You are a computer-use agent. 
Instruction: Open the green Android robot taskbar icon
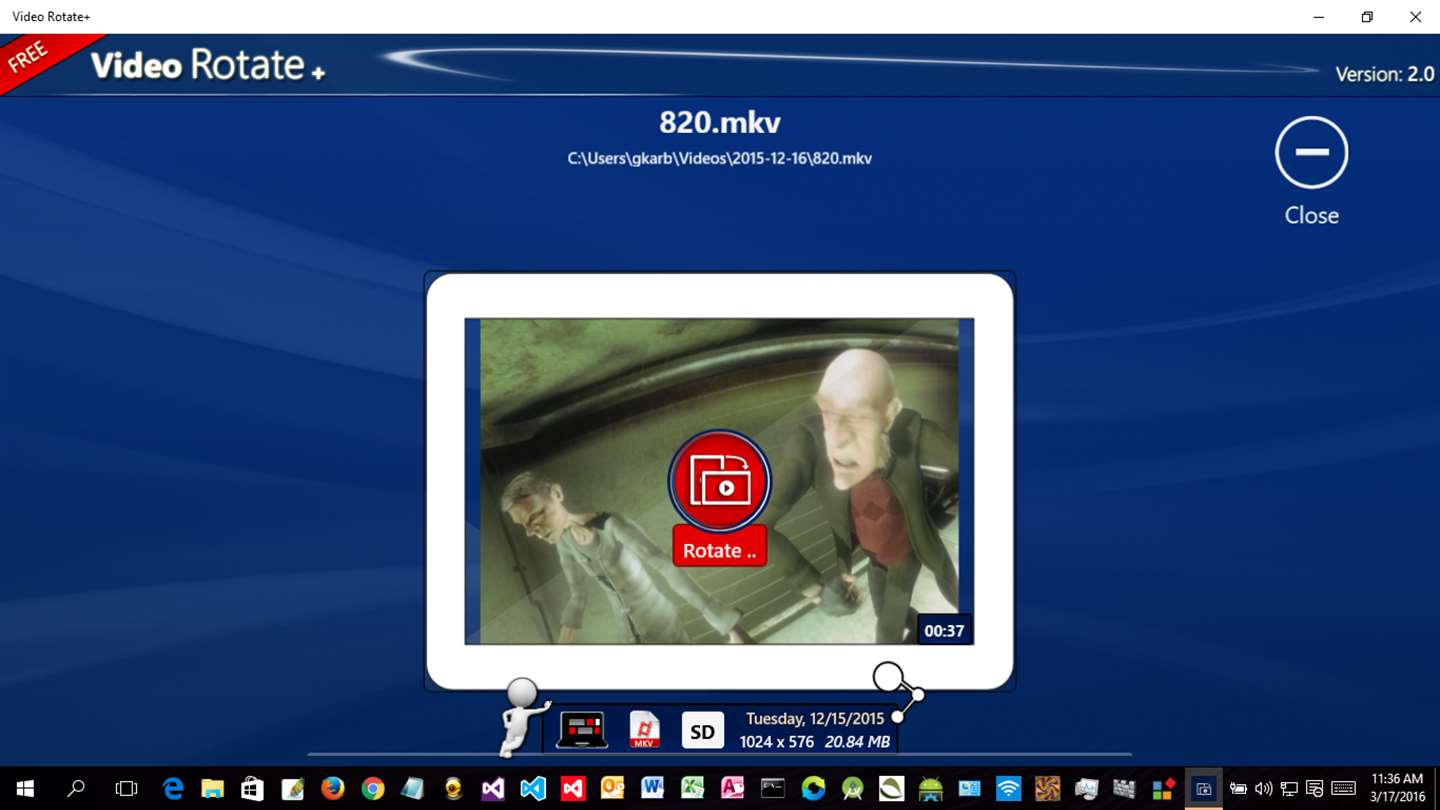(931, 789)
